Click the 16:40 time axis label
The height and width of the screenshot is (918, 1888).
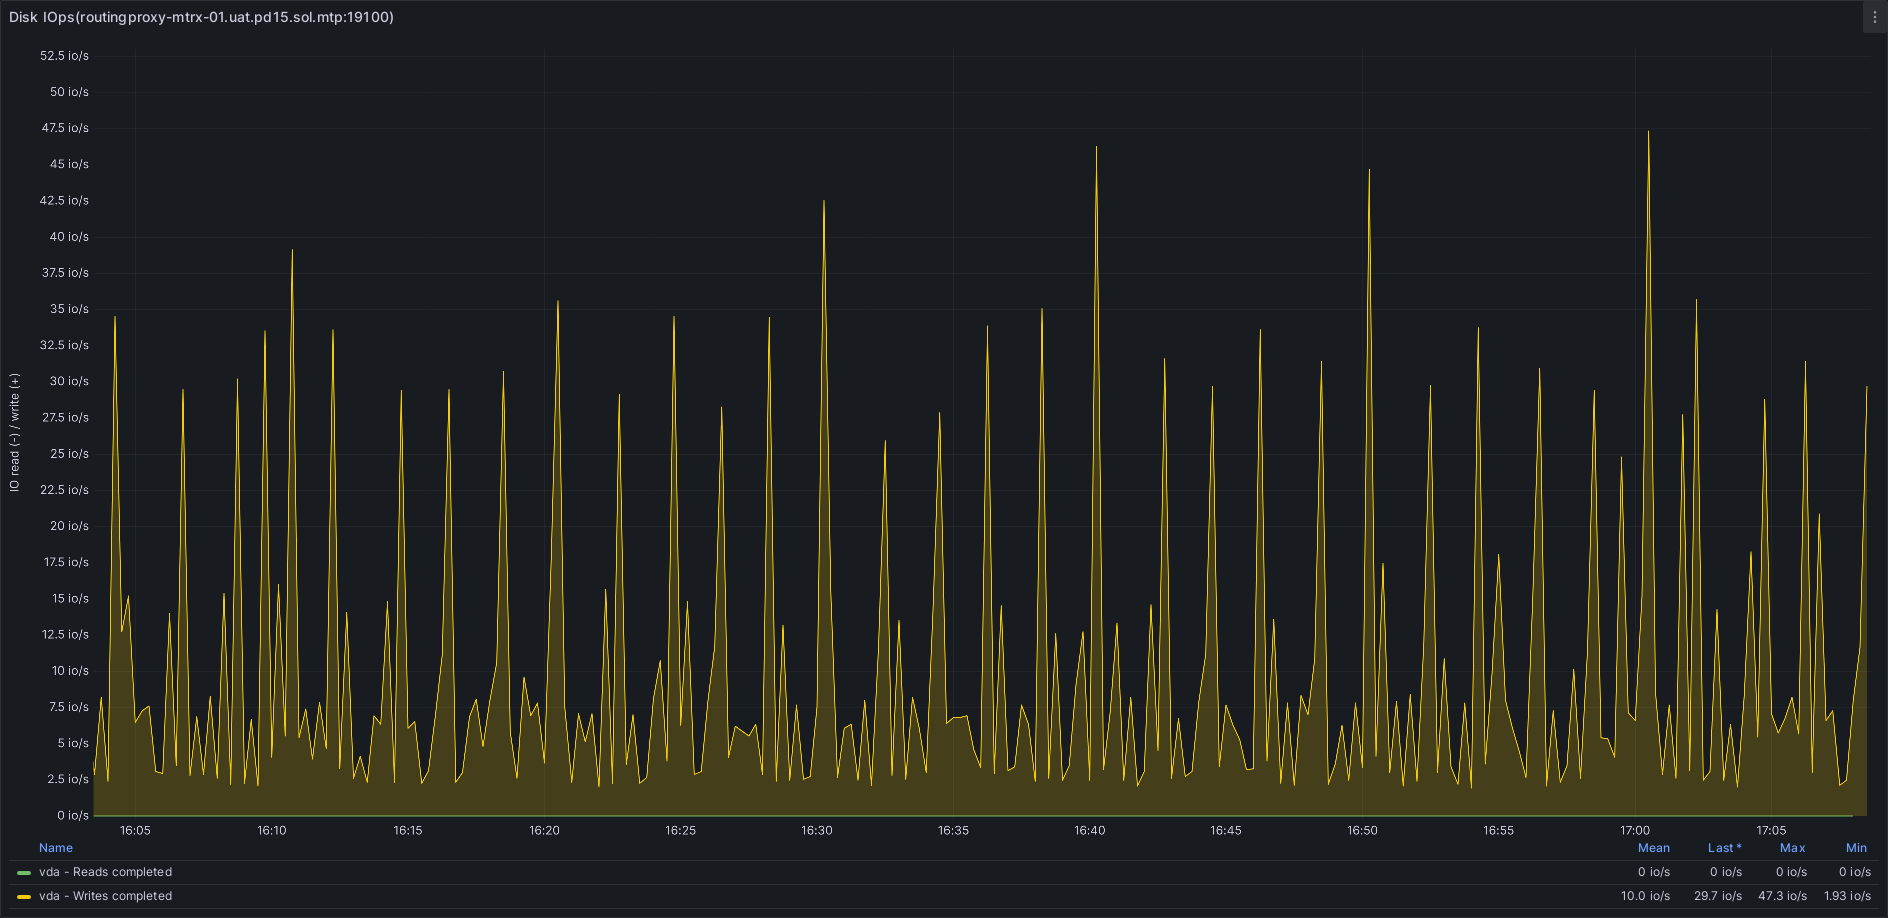click(1090, 831)
